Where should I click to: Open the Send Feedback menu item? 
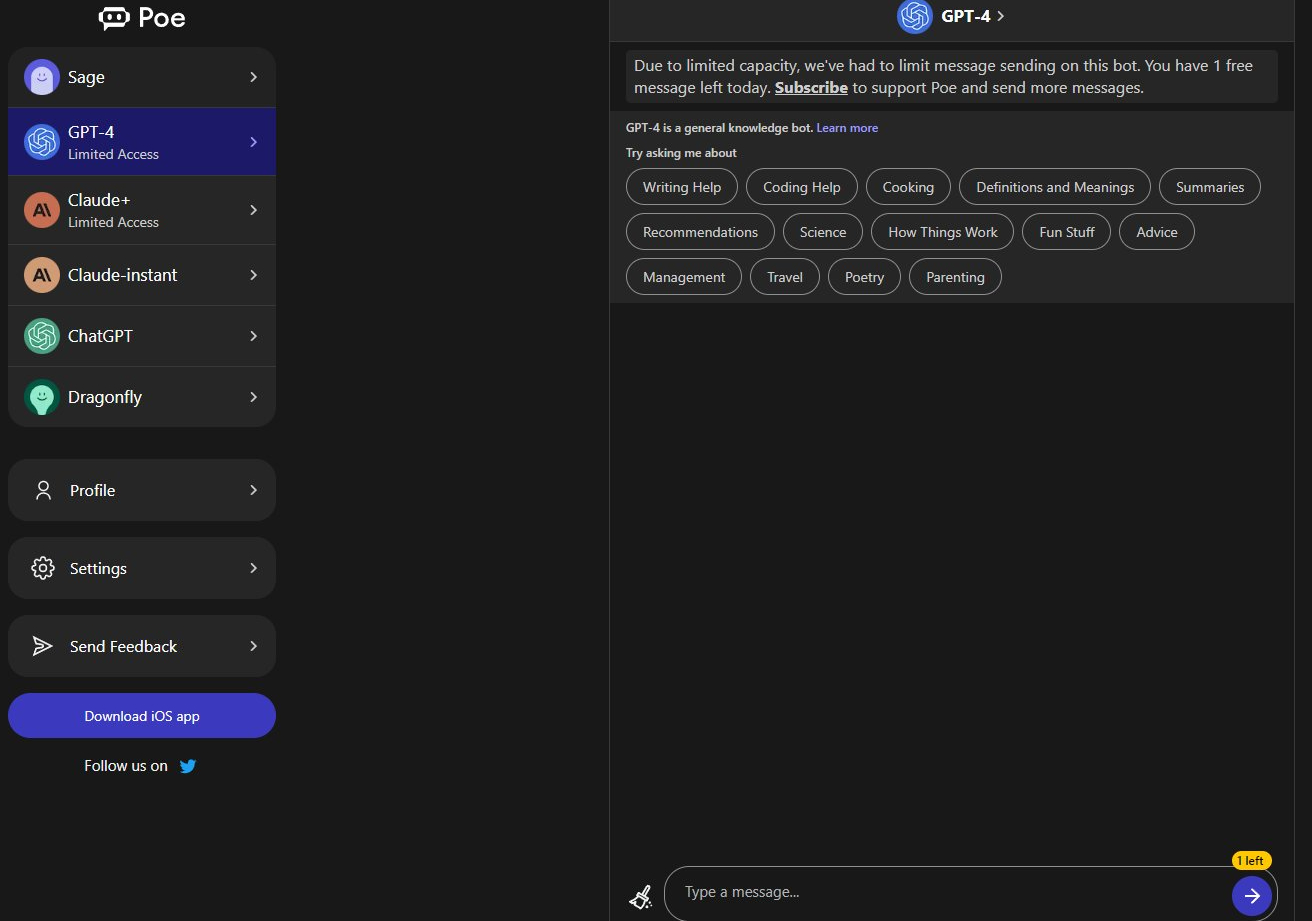tap(142, 646)
